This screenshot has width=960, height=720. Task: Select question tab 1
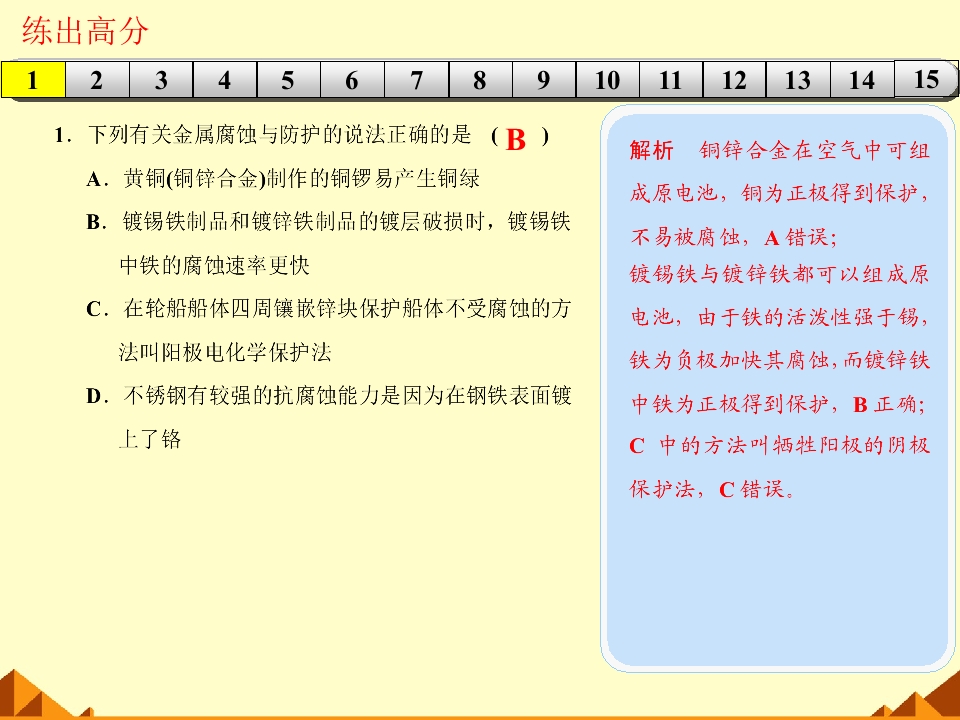click(x=33, y=80)
